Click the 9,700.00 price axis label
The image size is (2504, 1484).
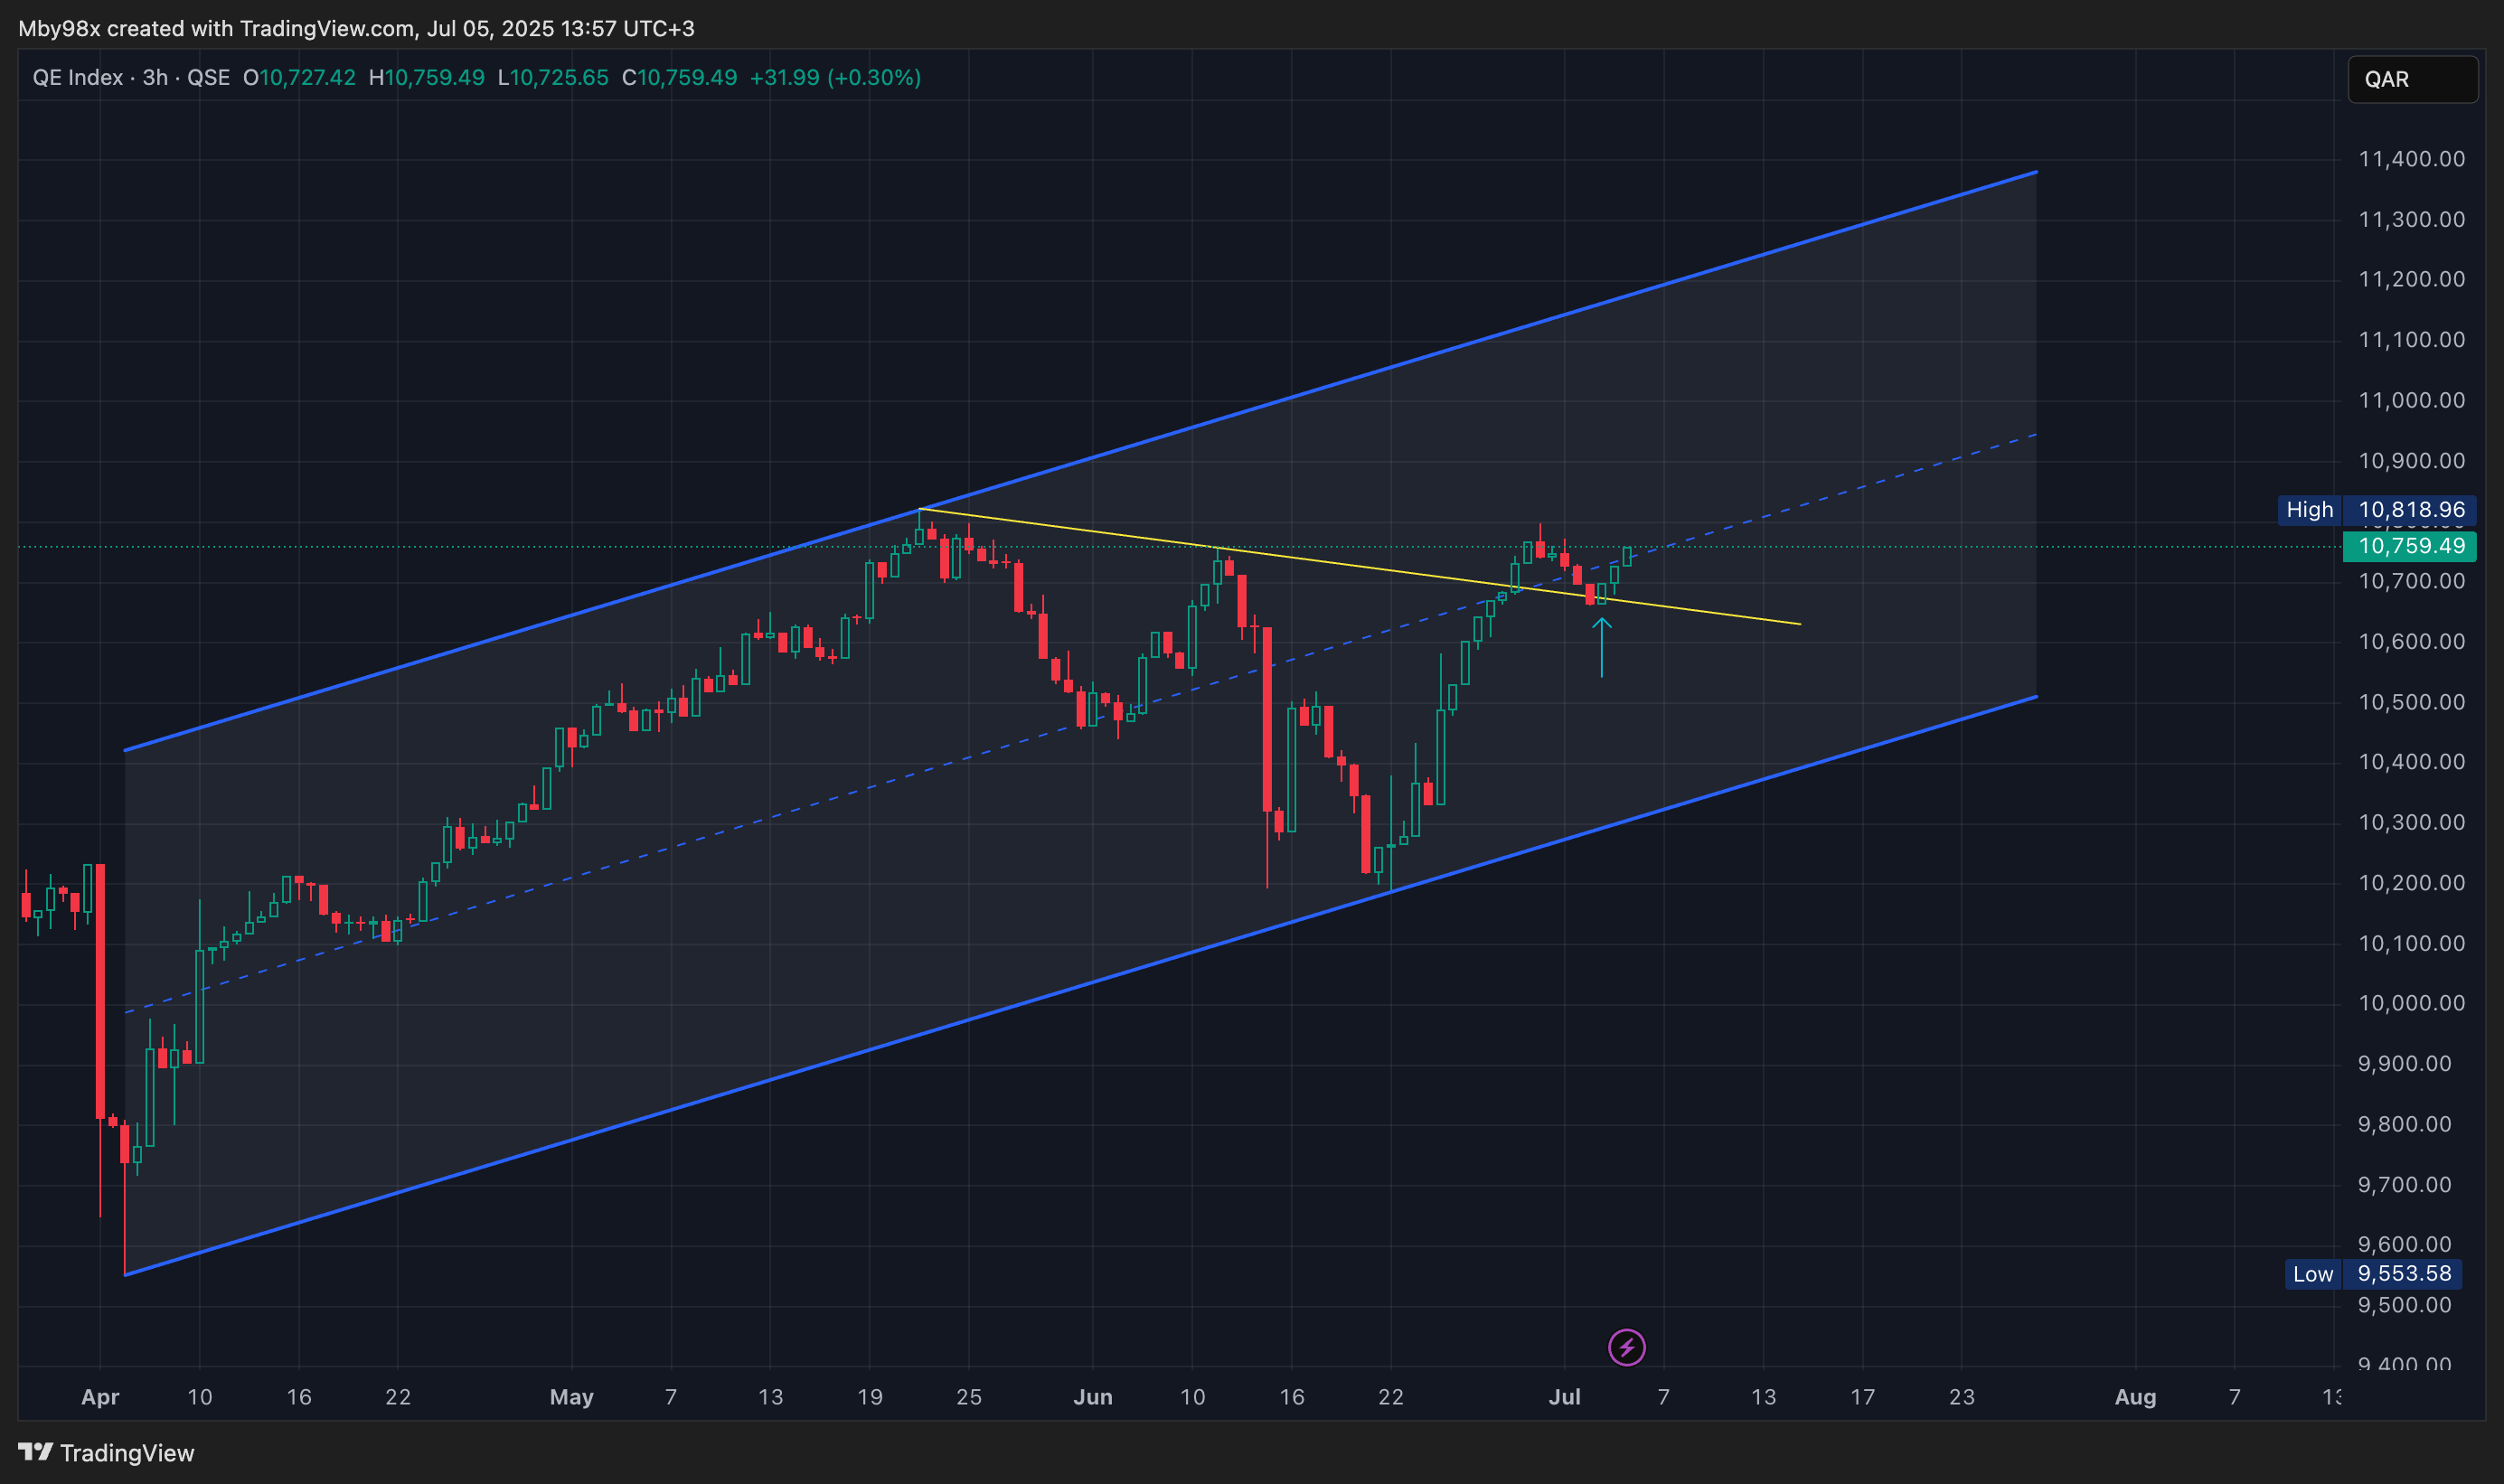point(2404,1185)
